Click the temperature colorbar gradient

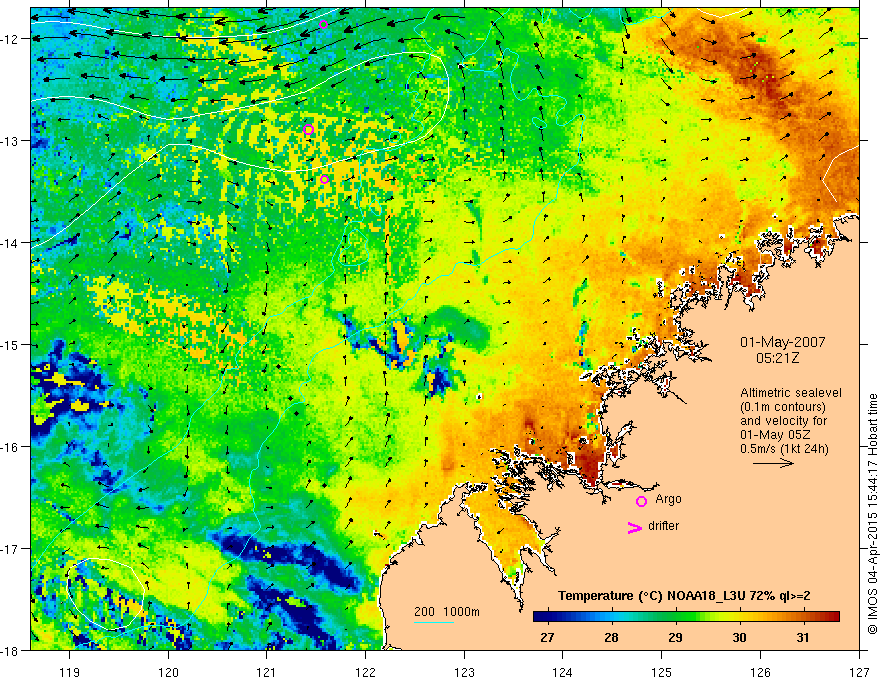click(x=686, y=617)
